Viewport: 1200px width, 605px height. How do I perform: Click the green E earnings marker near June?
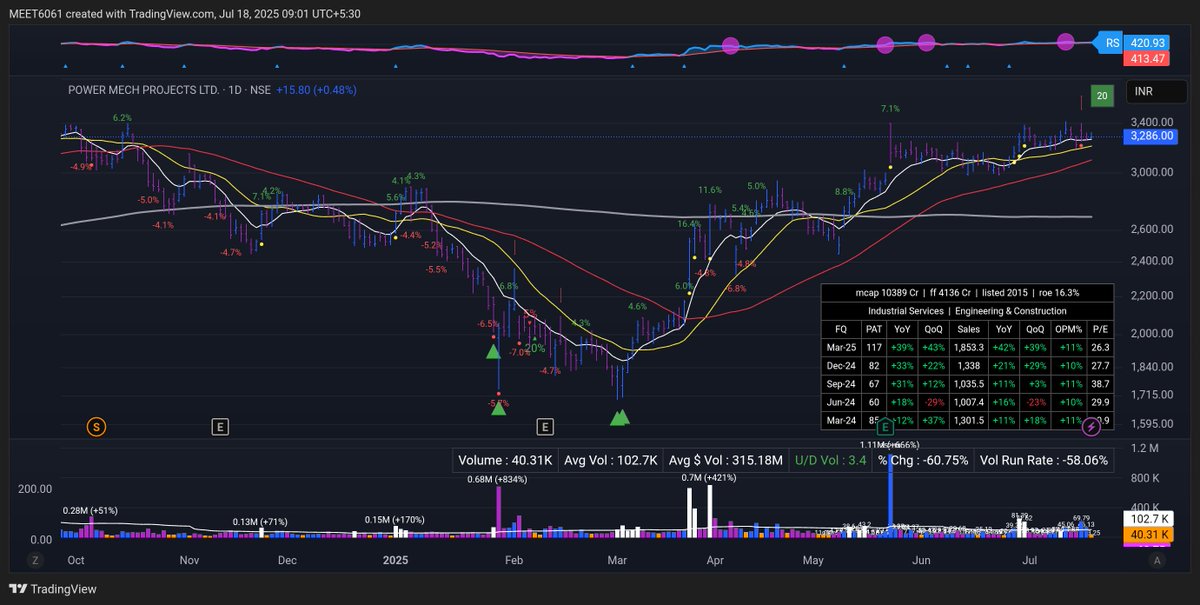885,427
